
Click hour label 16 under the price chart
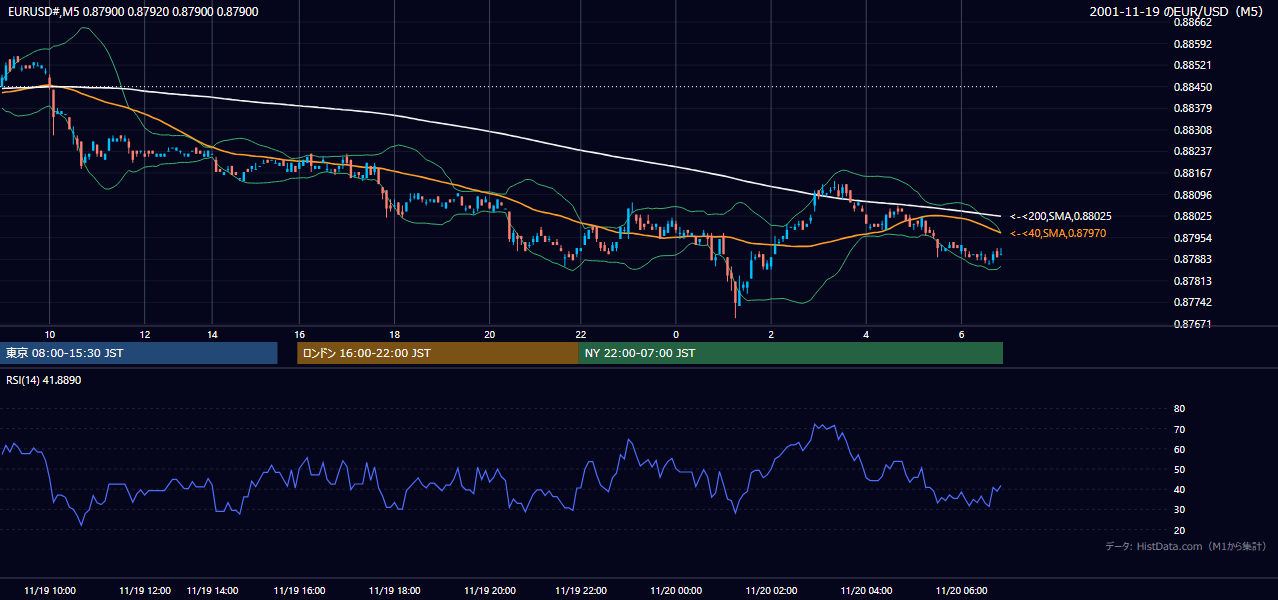pyautogui.click(x=299, y=334)
